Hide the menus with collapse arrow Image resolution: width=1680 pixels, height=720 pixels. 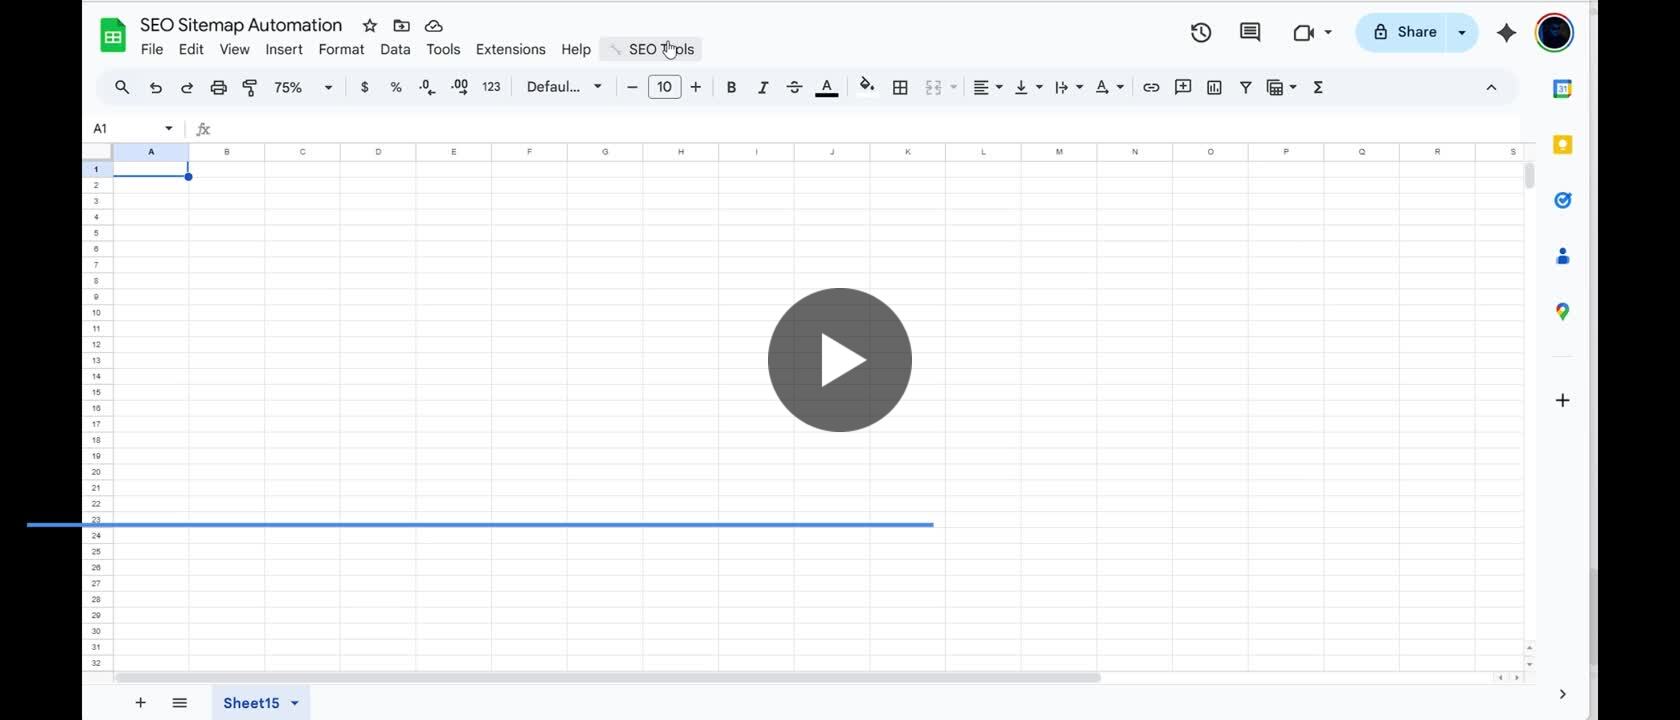pyautogui.click(x=1491, y=87)
